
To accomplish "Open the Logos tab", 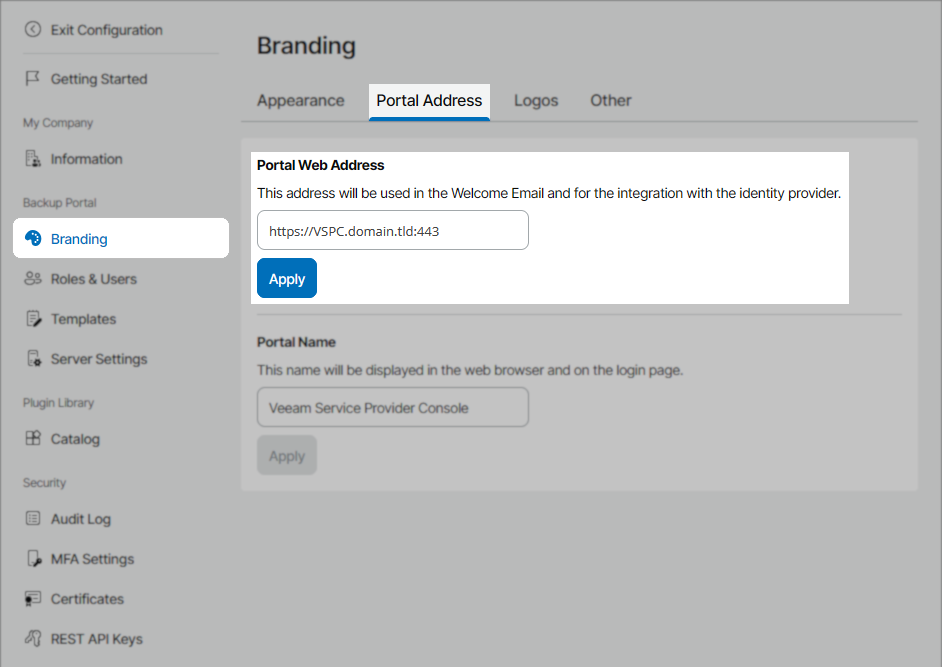I will point(536,100).
